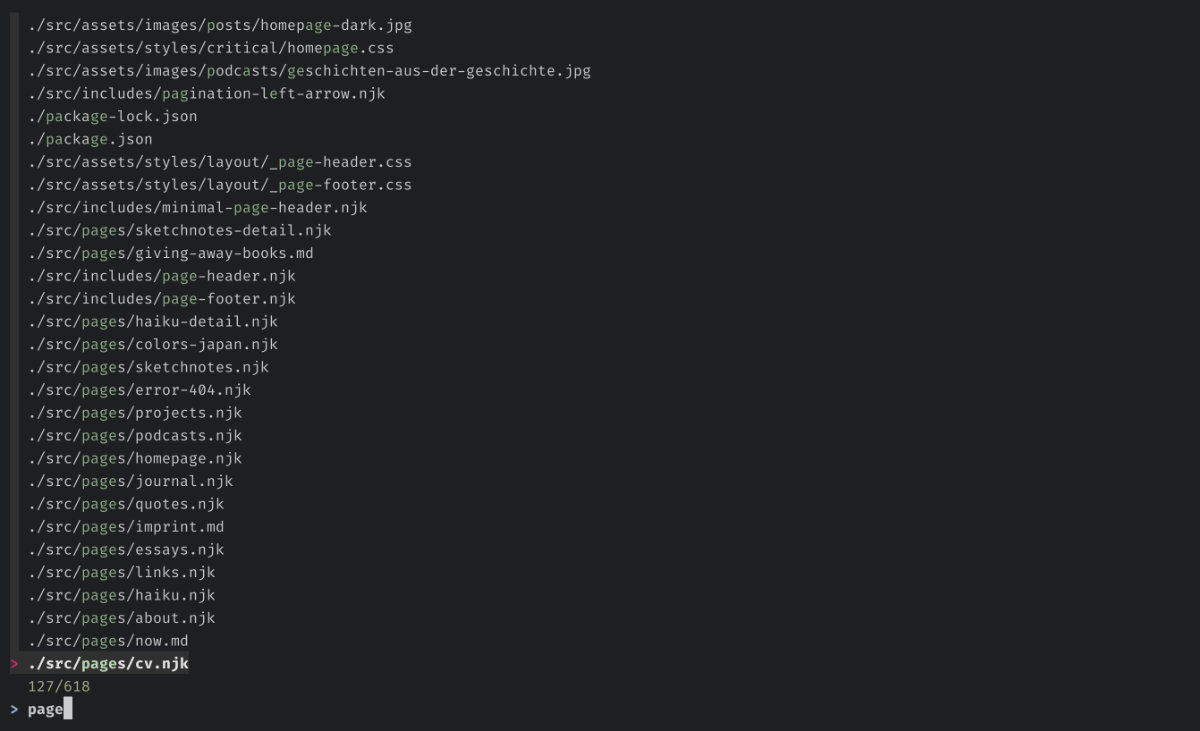Select the highlighted ./src/pages/cv.njk entry
This screenshot has height=731, width=1200.
coord(108,663)
